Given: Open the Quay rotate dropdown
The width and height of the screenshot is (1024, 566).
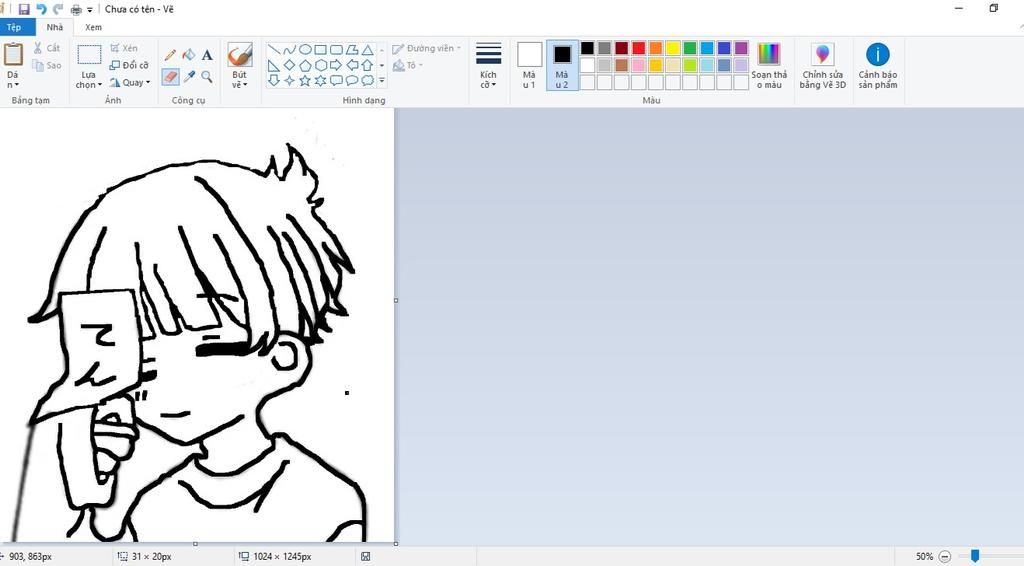Looking at the screenshot, I should (130, 82).
